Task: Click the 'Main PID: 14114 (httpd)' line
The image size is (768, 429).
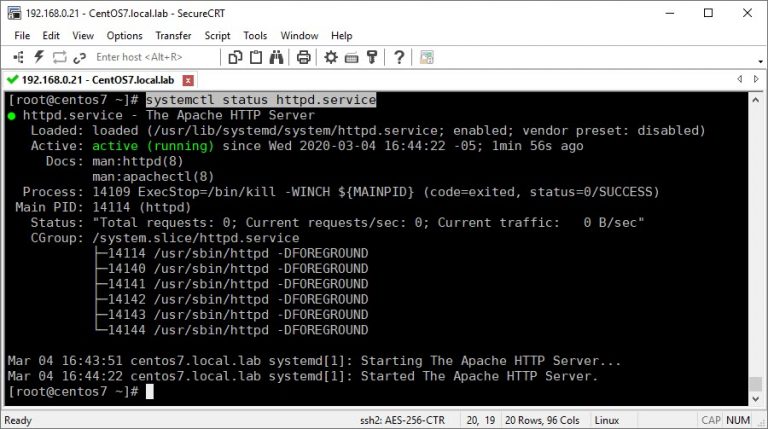Action: pos(103,208)
